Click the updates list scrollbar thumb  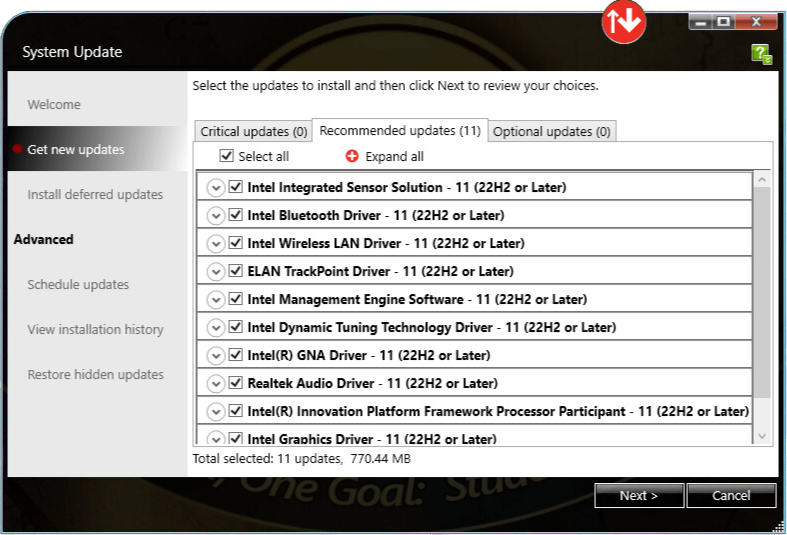pos(762,292)
